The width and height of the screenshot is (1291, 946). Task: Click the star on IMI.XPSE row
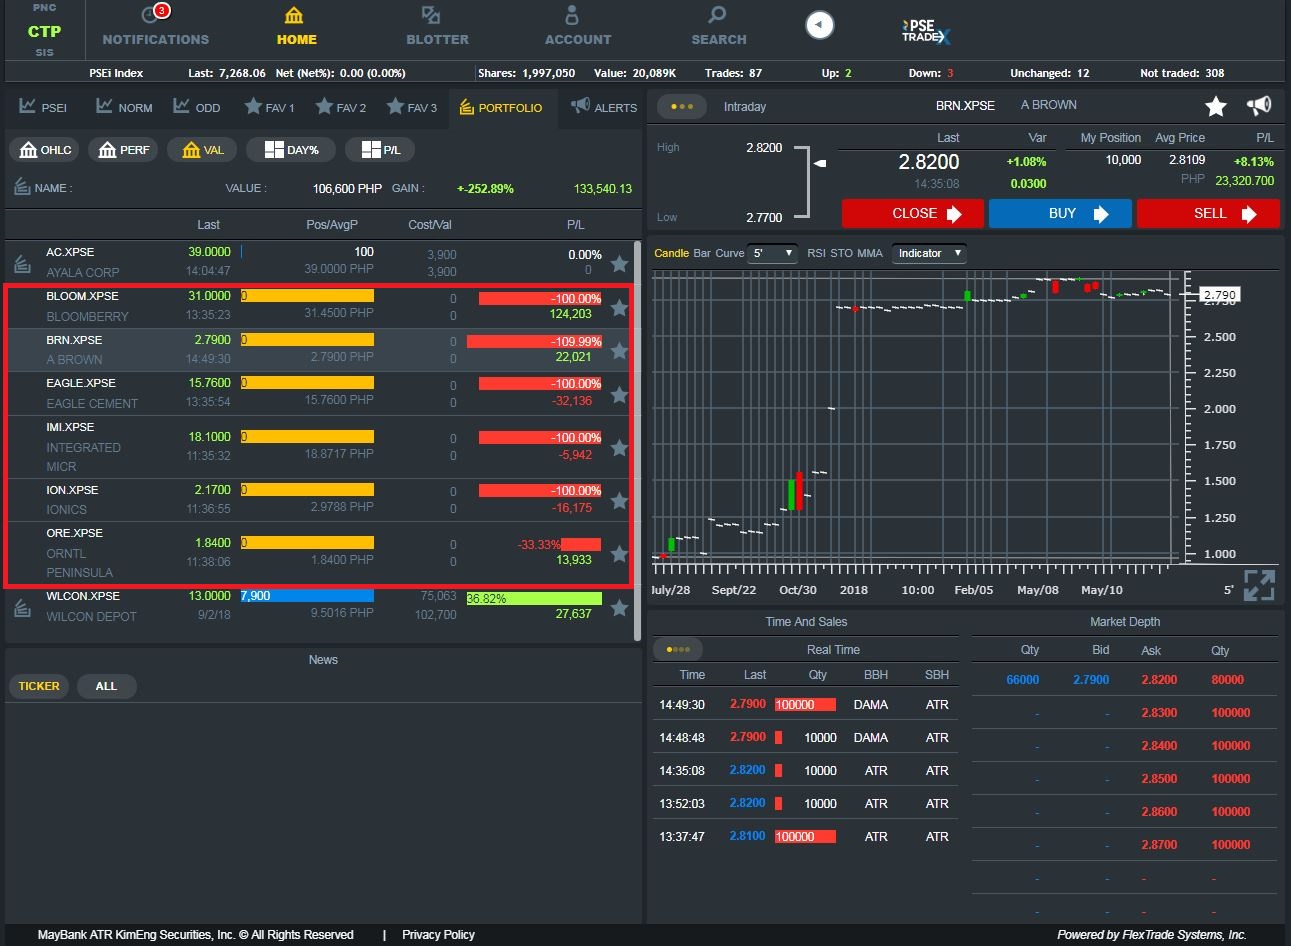point(619,447)
